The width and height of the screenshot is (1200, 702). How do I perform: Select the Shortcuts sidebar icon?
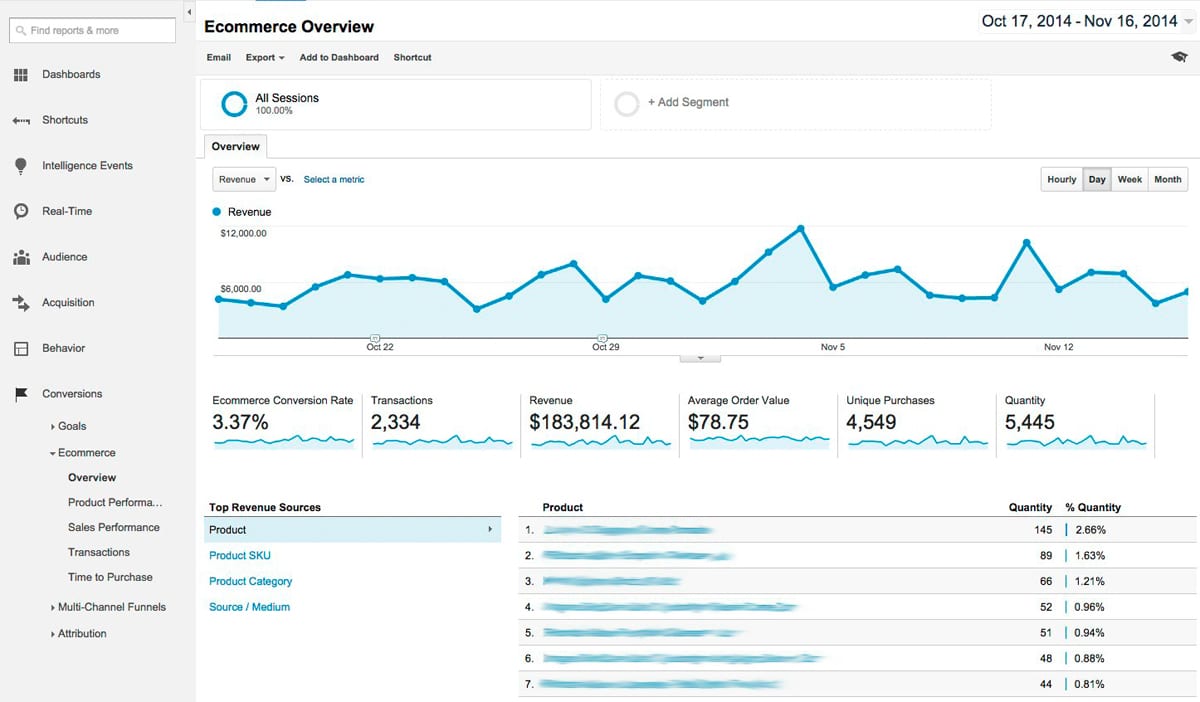[22, 120]
